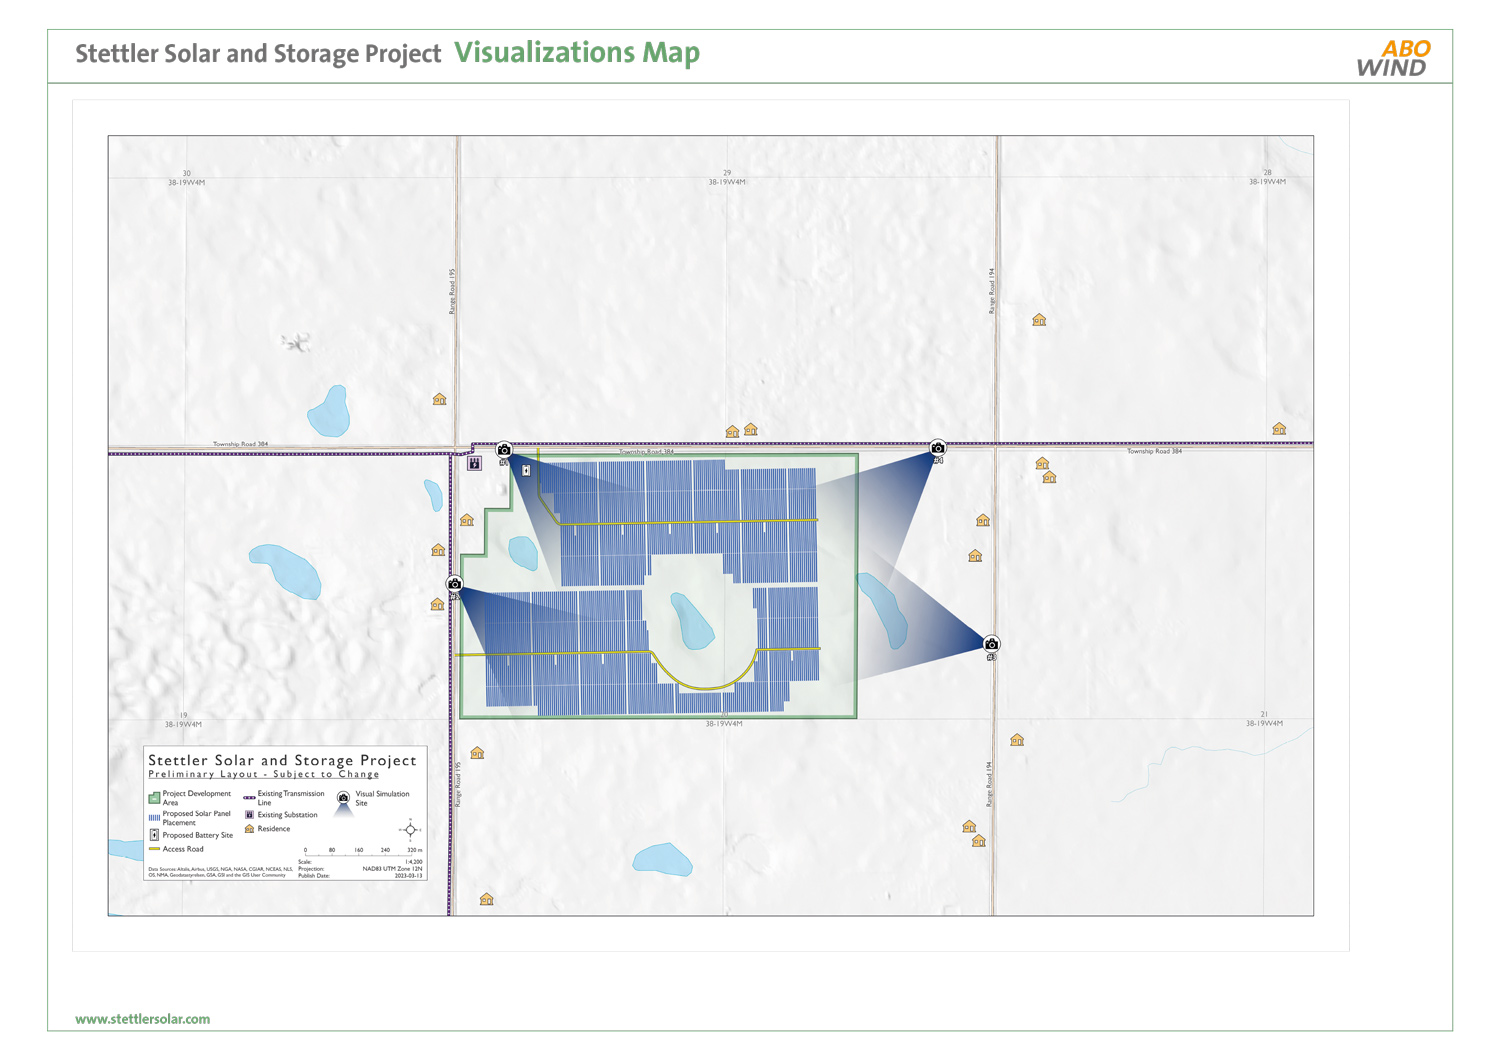This screenshot has width=1500, height=1060.
Task: Click the pond just under the section 30 label
Action: (x=329, y=411)
